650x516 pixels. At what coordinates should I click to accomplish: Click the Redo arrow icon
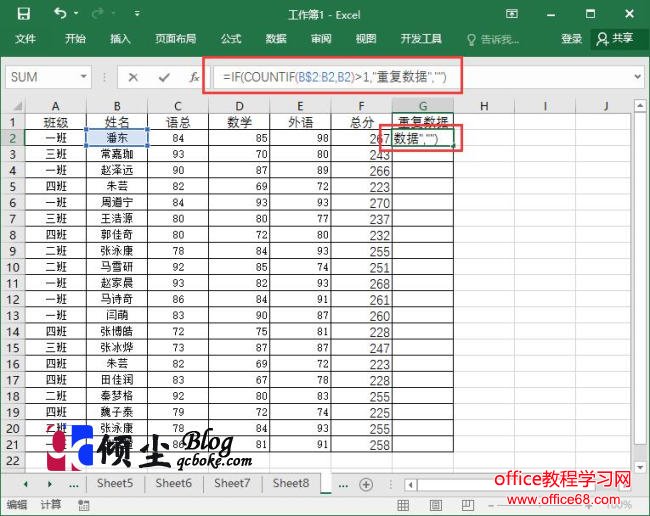(97, 14)
